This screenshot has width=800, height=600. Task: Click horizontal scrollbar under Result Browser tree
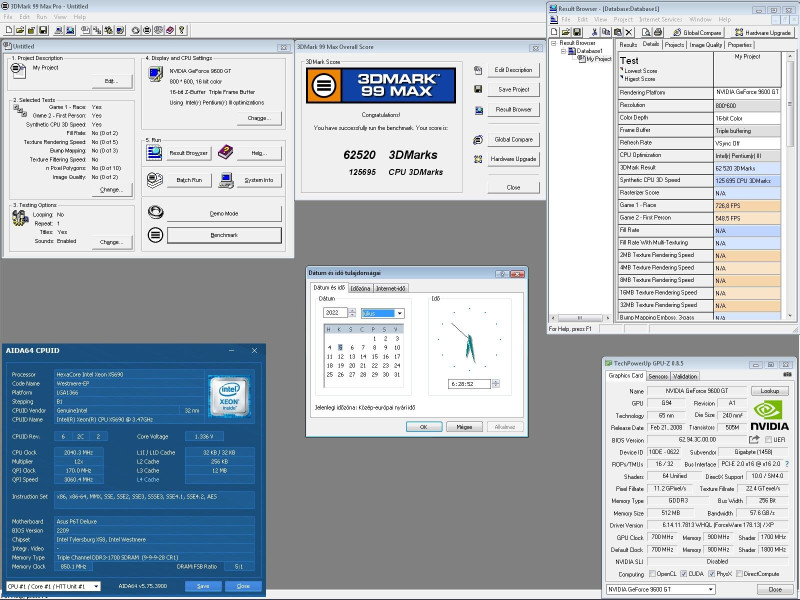click(580, 317)
